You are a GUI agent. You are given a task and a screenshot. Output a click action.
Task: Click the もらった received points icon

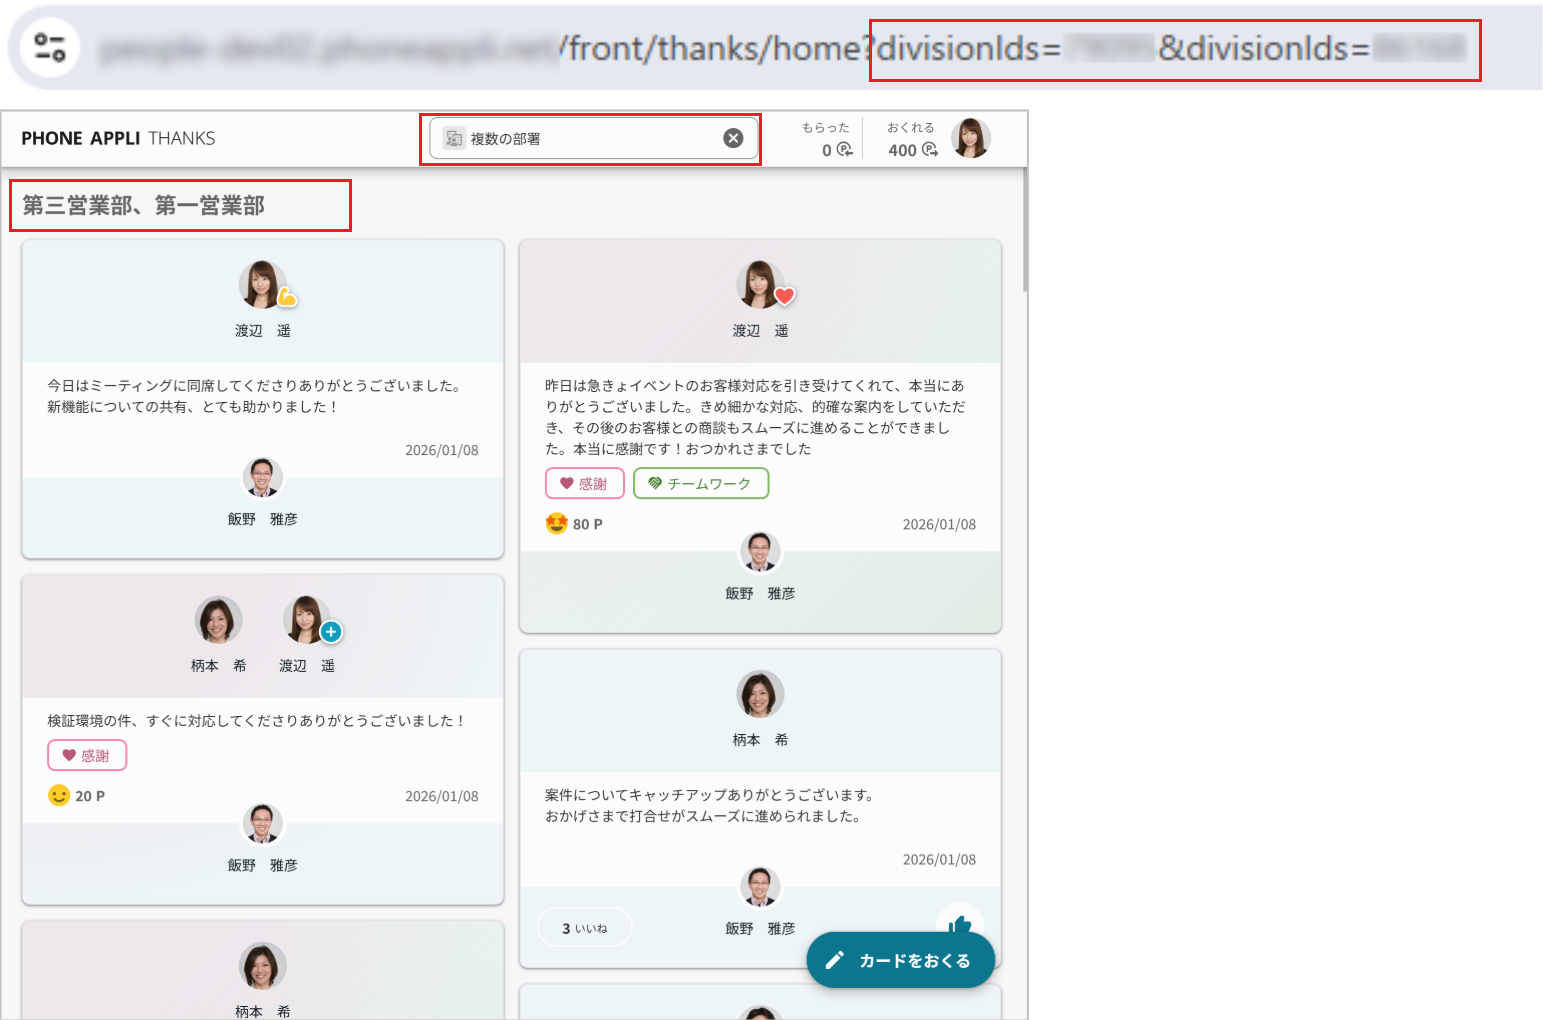[x=843, y=150]
